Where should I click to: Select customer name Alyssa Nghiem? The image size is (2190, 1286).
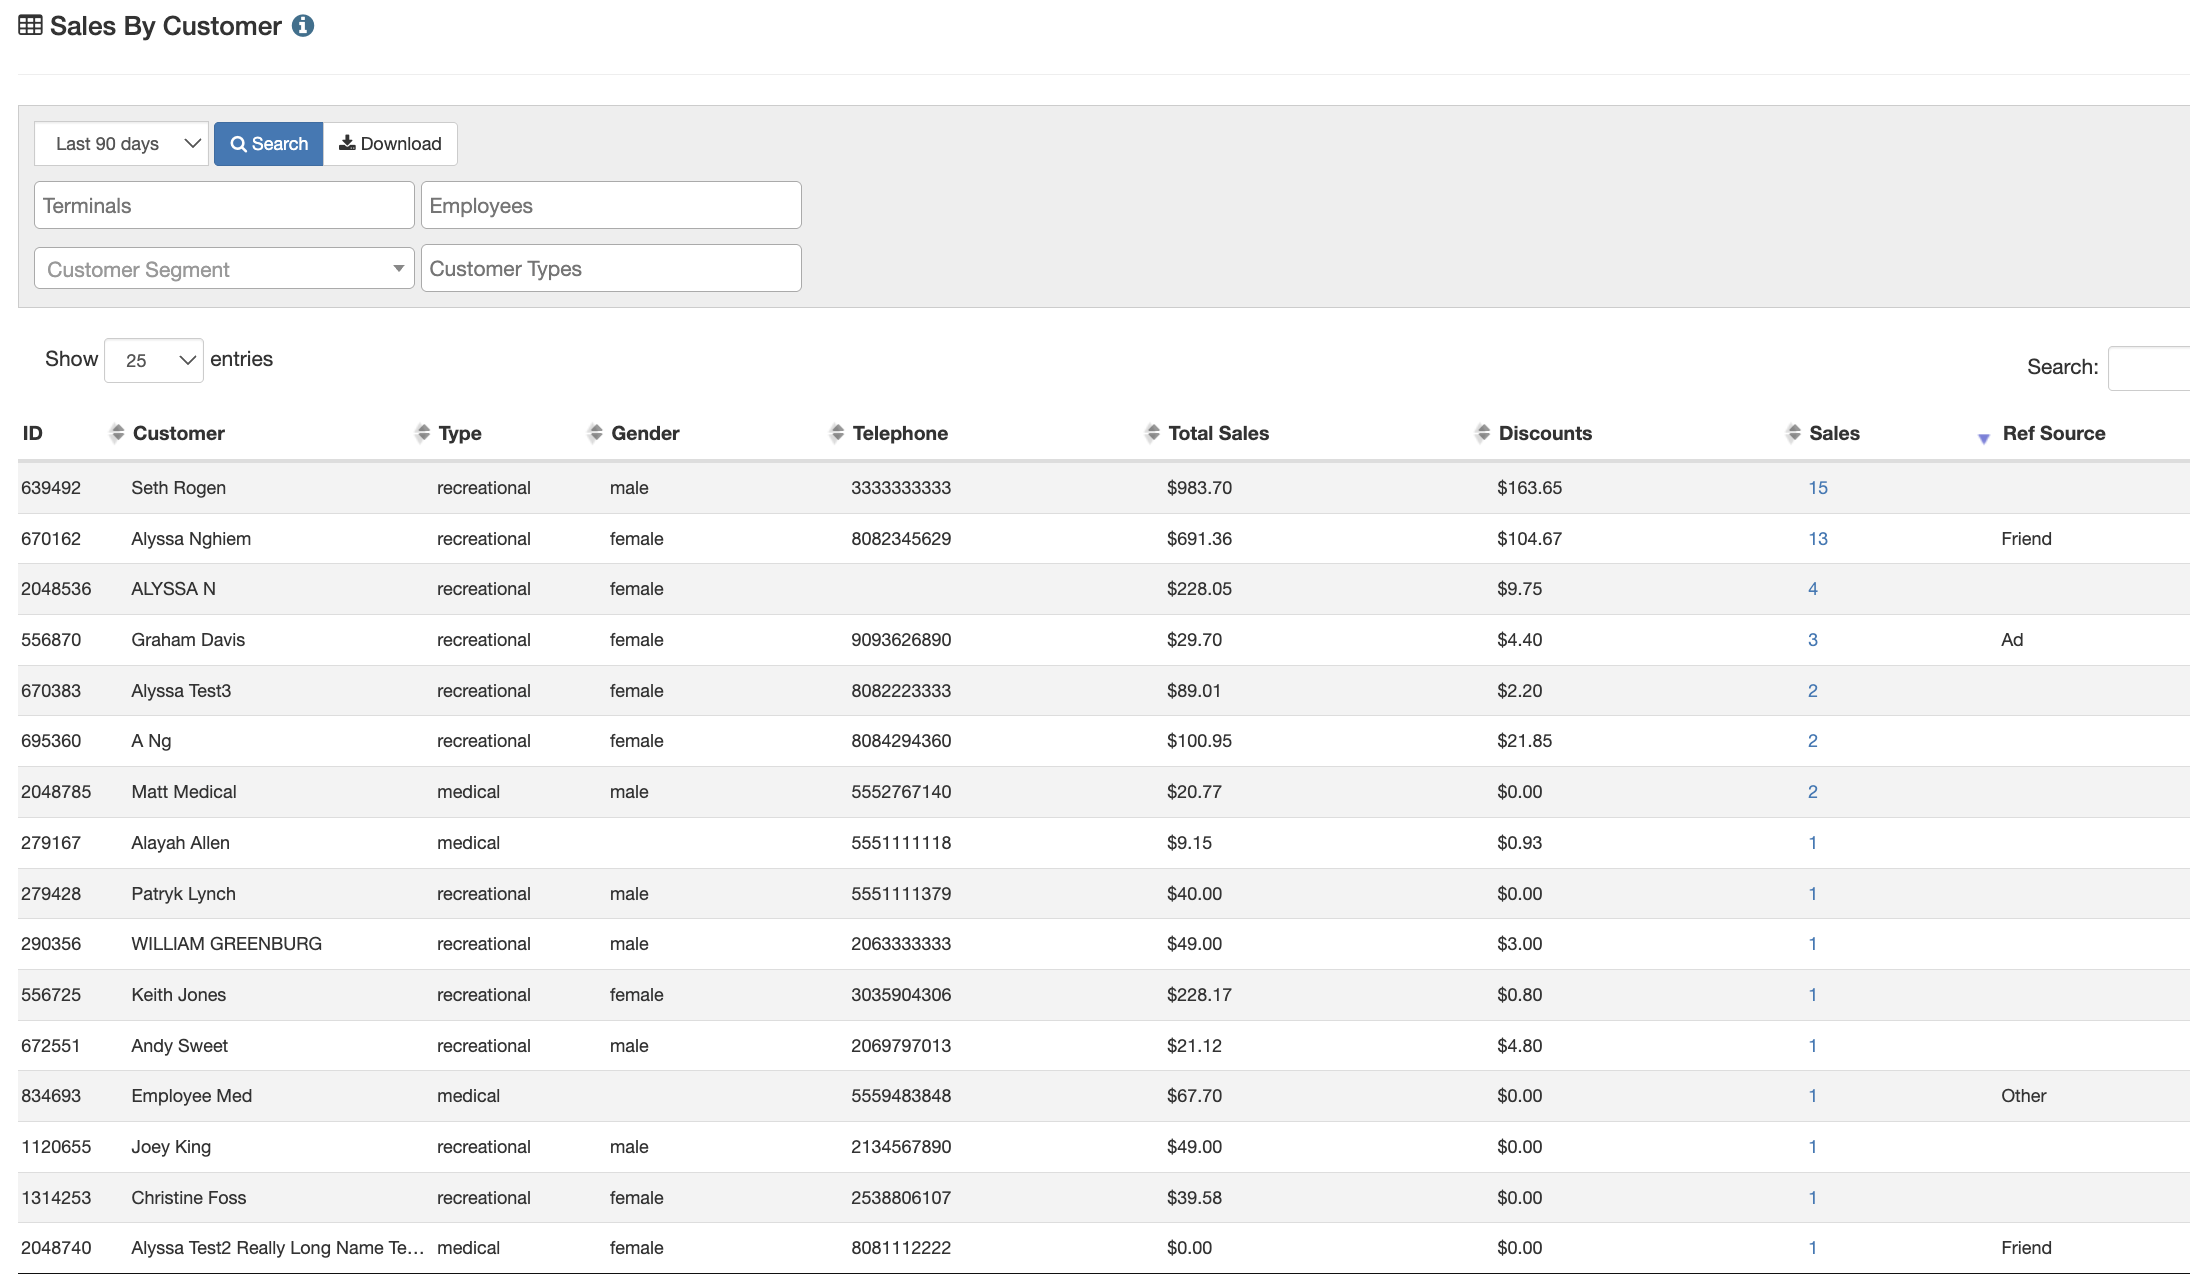point(191,539)
